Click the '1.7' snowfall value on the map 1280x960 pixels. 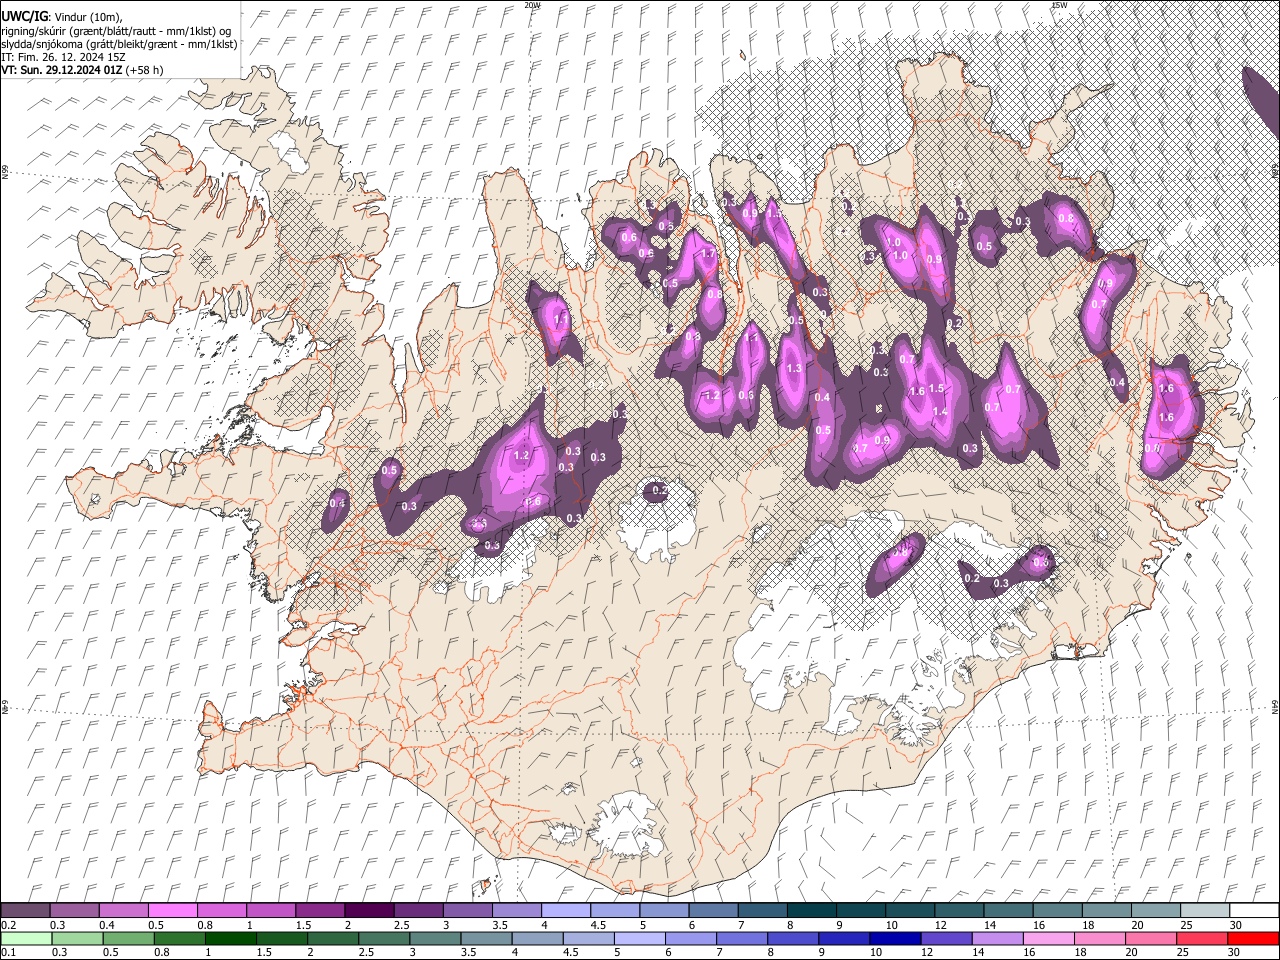(x=708, y=254)
